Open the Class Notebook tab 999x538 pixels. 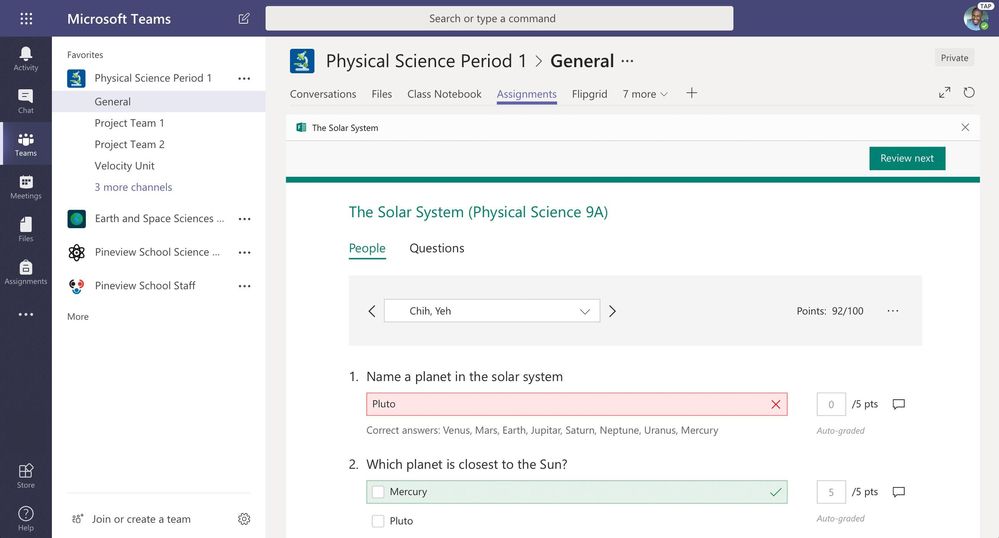(444, 94)
